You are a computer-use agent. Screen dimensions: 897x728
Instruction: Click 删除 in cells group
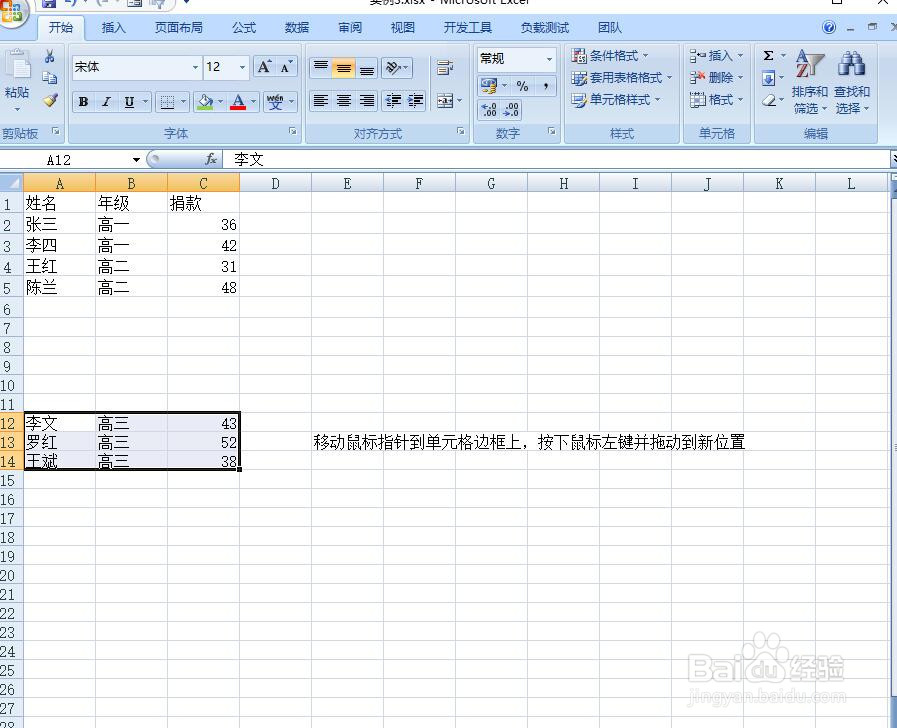[x=716, y=77]
